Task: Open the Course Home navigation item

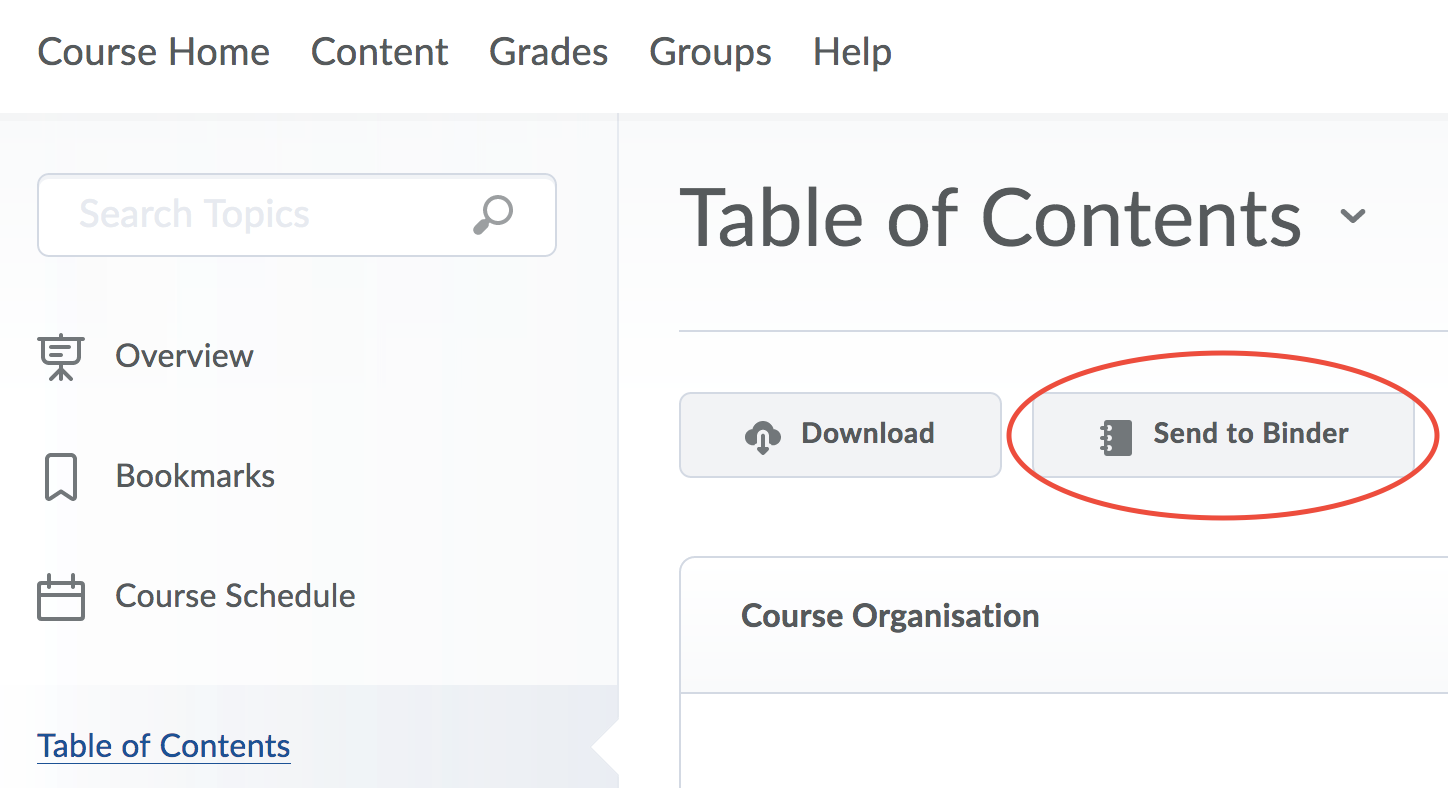Action: [153, 52]
